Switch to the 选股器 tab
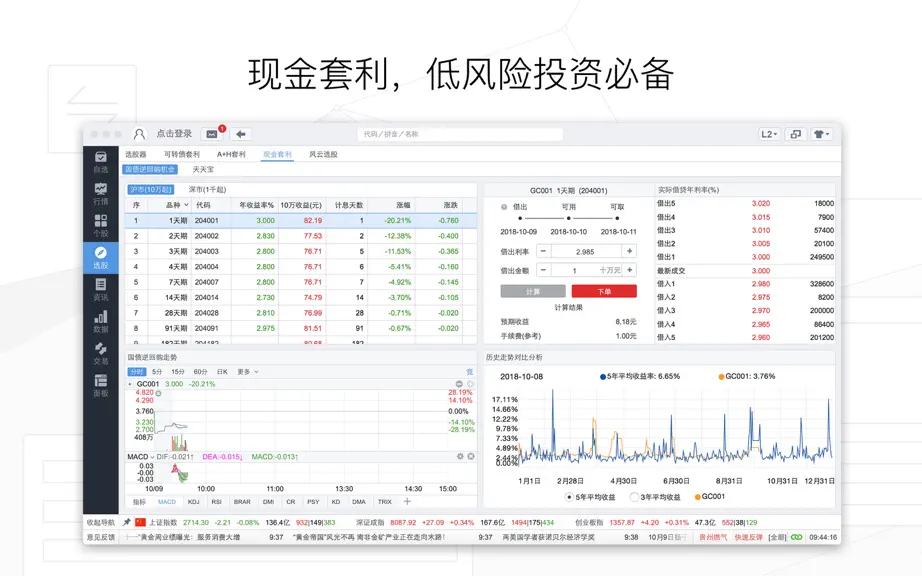Viewport: 922px width, 576px height. [136, 154]
